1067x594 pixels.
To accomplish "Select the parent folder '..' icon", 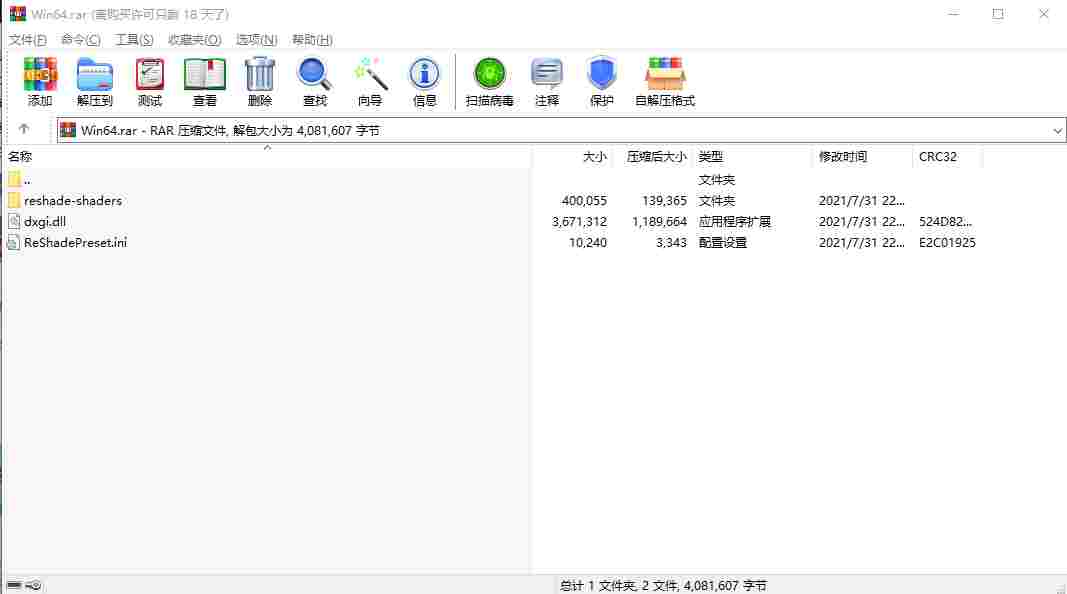I will [14, 180].
